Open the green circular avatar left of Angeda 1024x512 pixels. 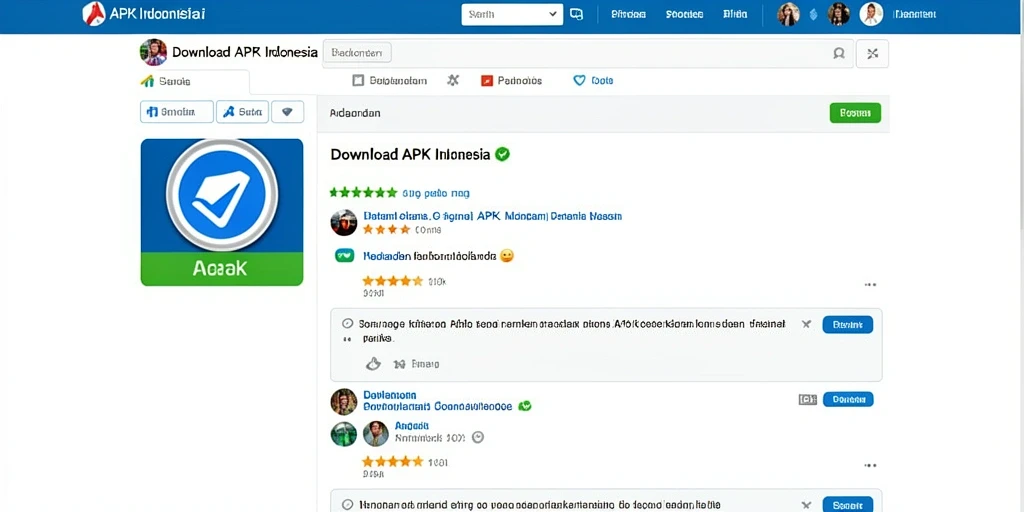344,434
